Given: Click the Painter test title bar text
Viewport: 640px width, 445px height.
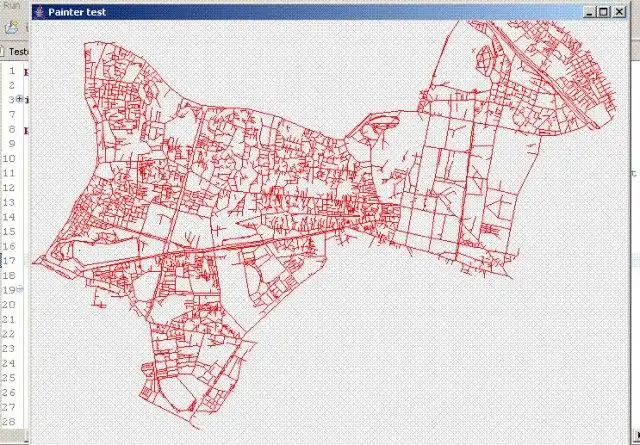Looking at the screenshot, I should click(77, 12).
